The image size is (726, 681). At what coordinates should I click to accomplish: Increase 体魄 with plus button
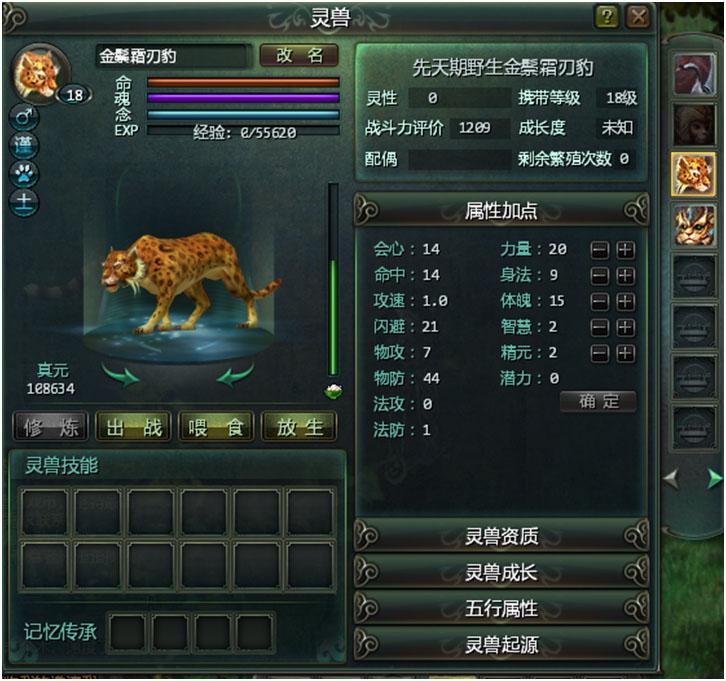[625, 302]
